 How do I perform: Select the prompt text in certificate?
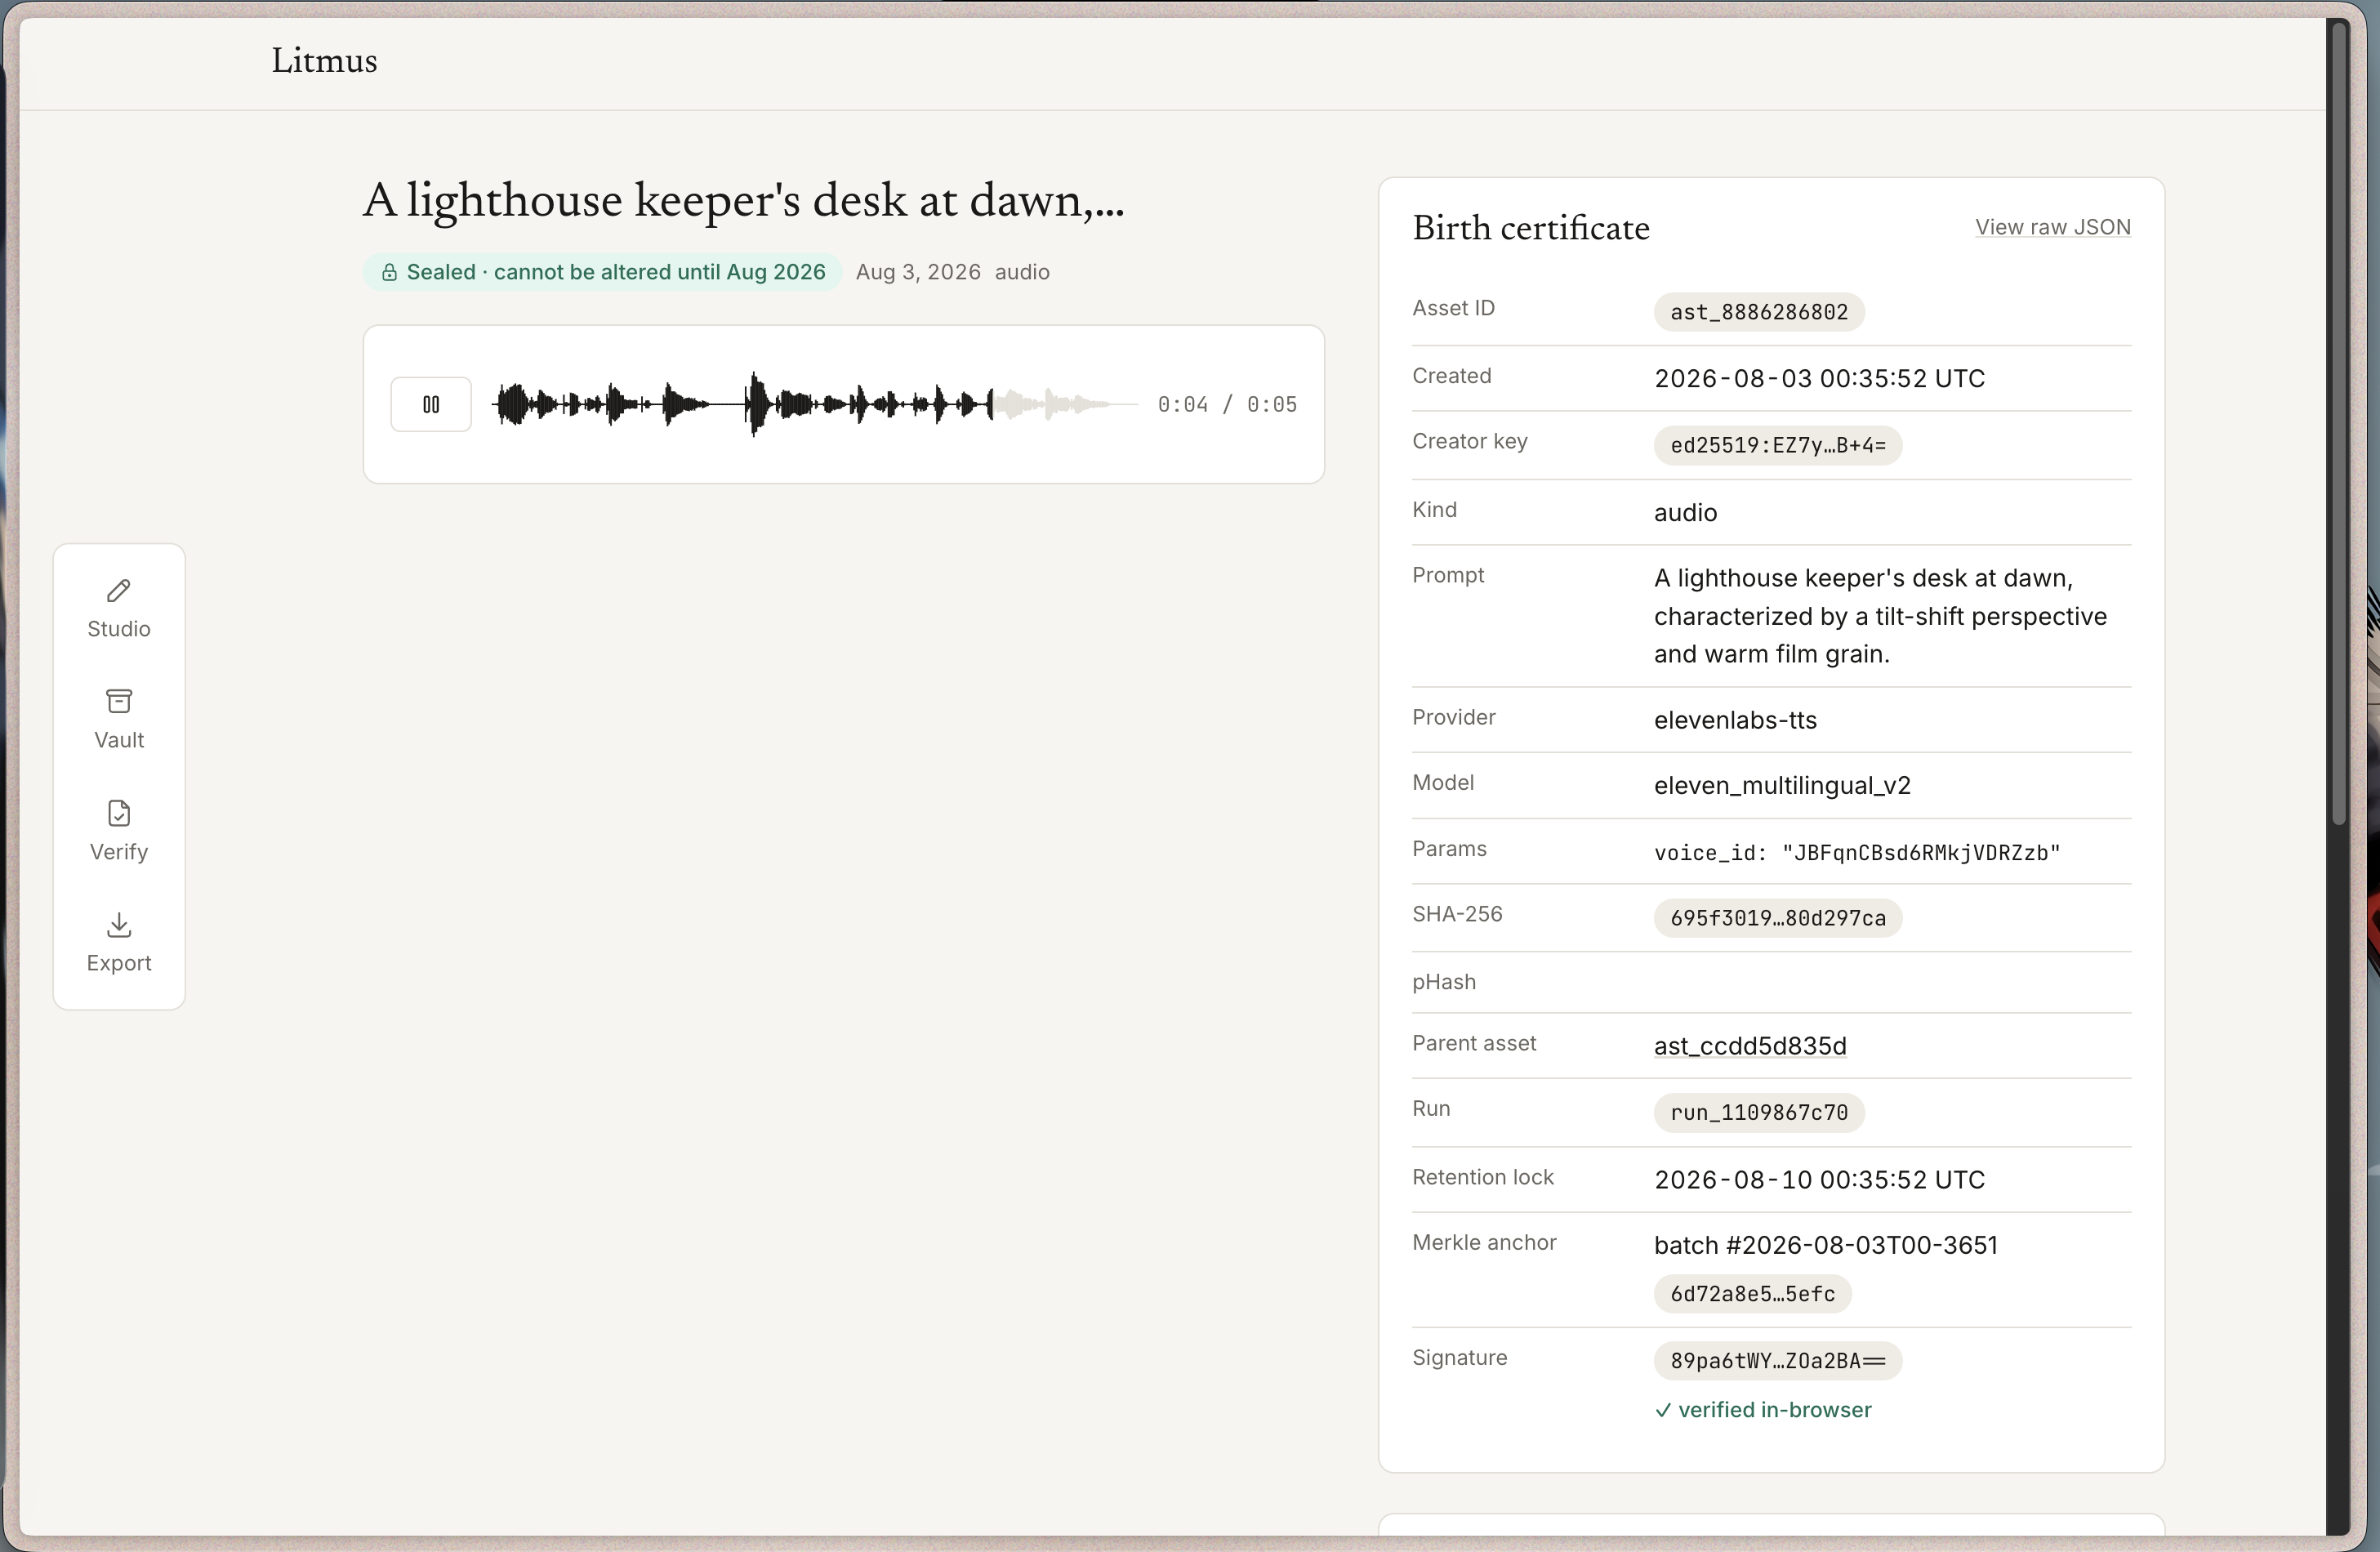(1880, 616)
